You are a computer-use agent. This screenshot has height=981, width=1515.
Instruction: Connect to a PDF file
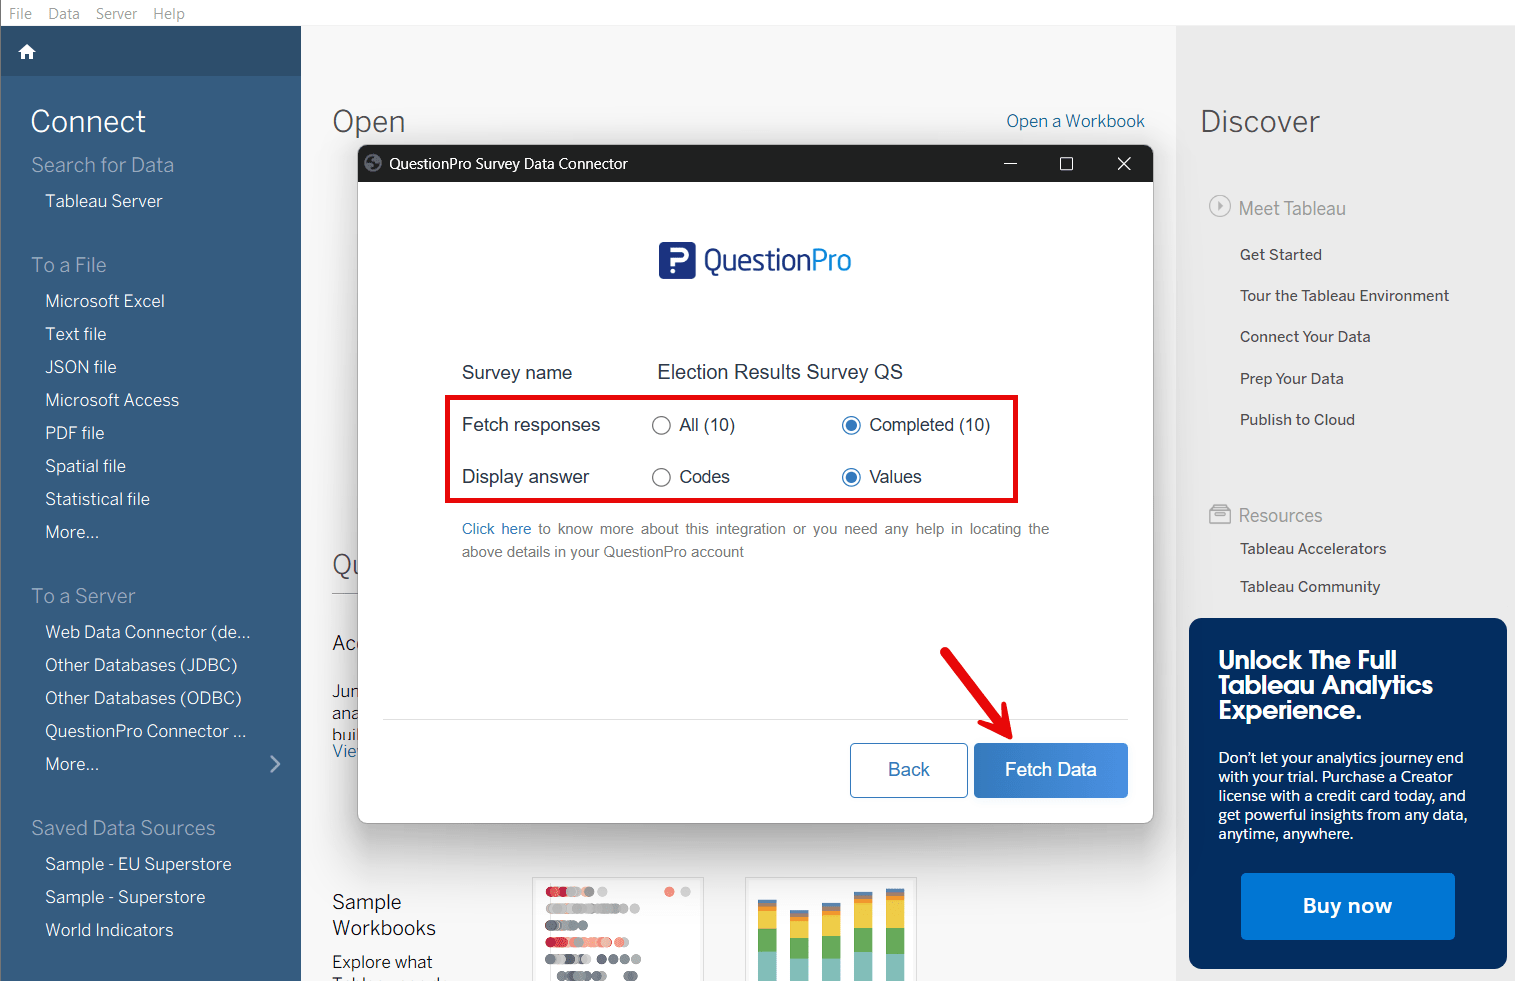point(75,433)
